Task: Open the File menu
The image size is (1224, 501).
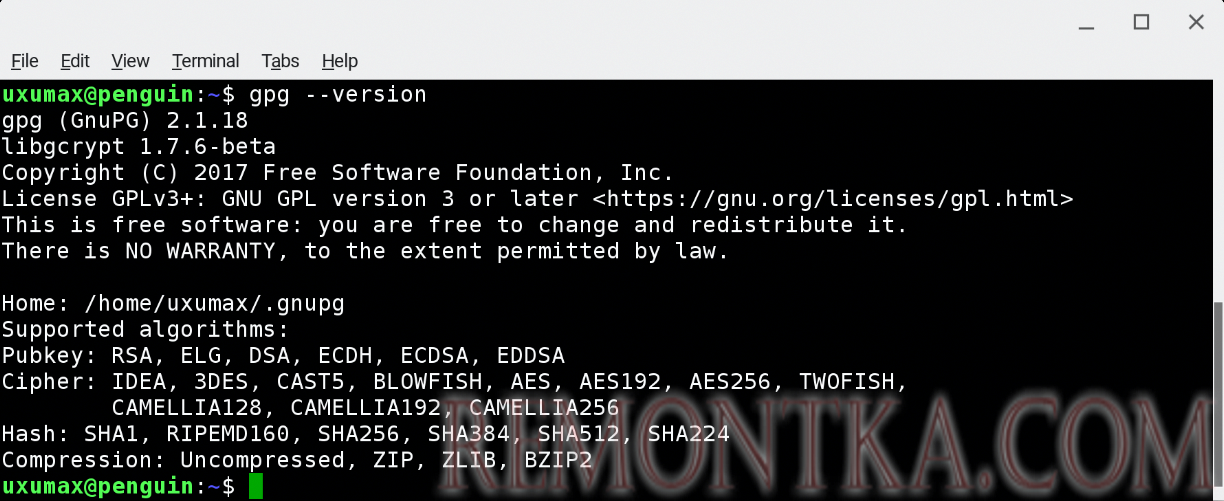Action: (x=25, y=61)
